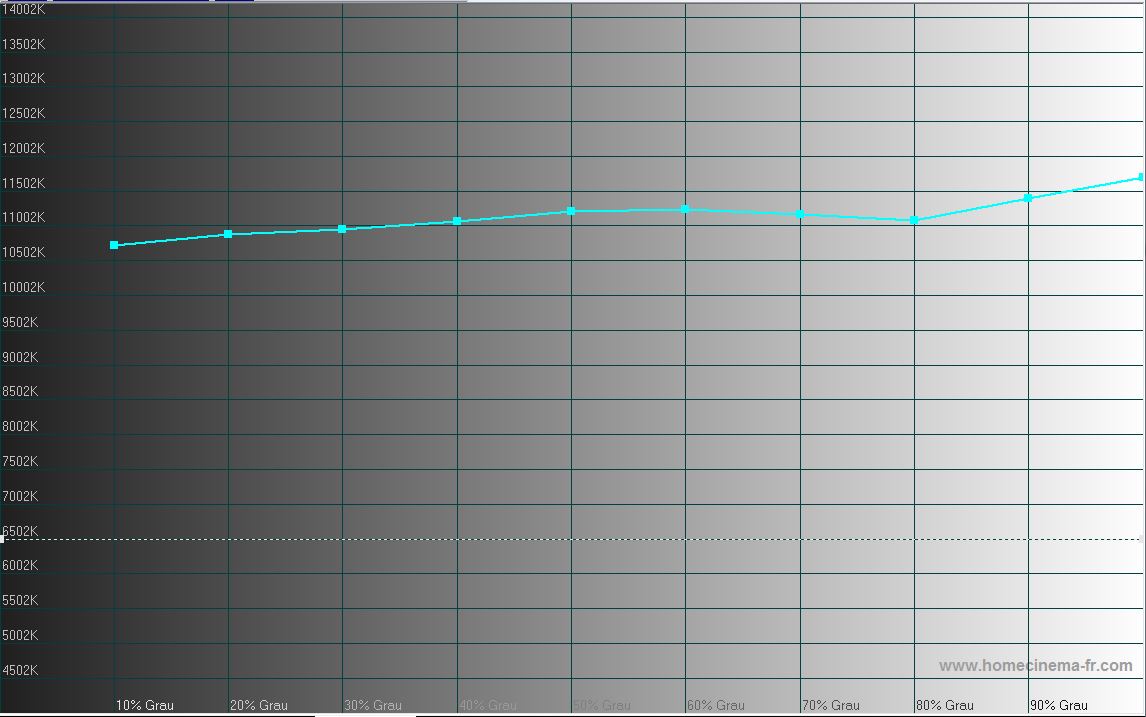
Task: Select the 30% Grau axis label
Action: pos(373,705)
